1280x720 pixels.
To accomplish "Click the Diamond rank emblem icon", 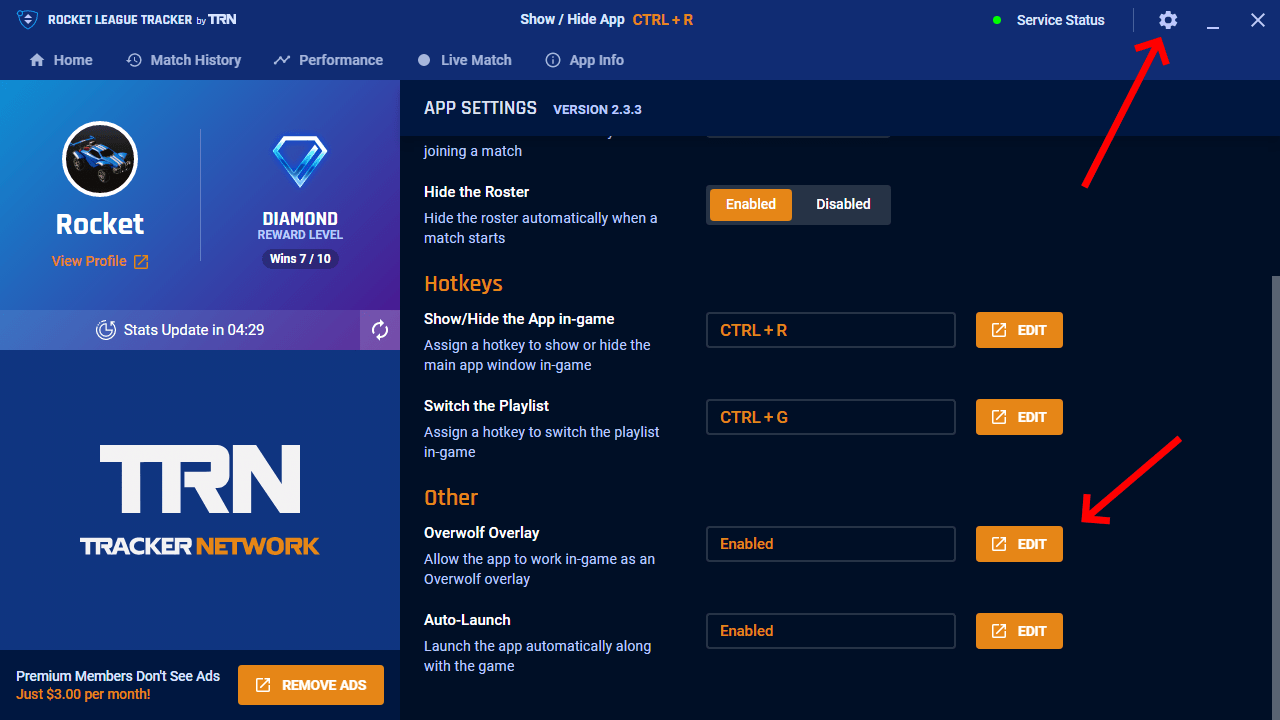I will (x=300, y=162).
